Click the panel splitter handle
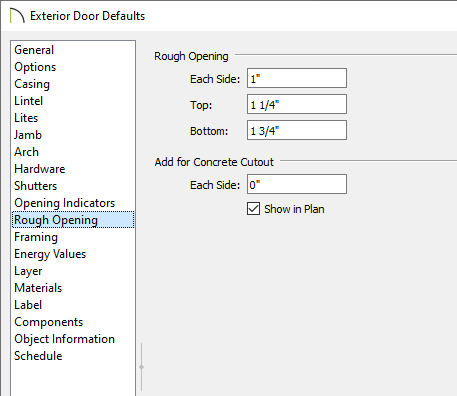This screenshot has height=396, width=457. (x=141, y=367)
